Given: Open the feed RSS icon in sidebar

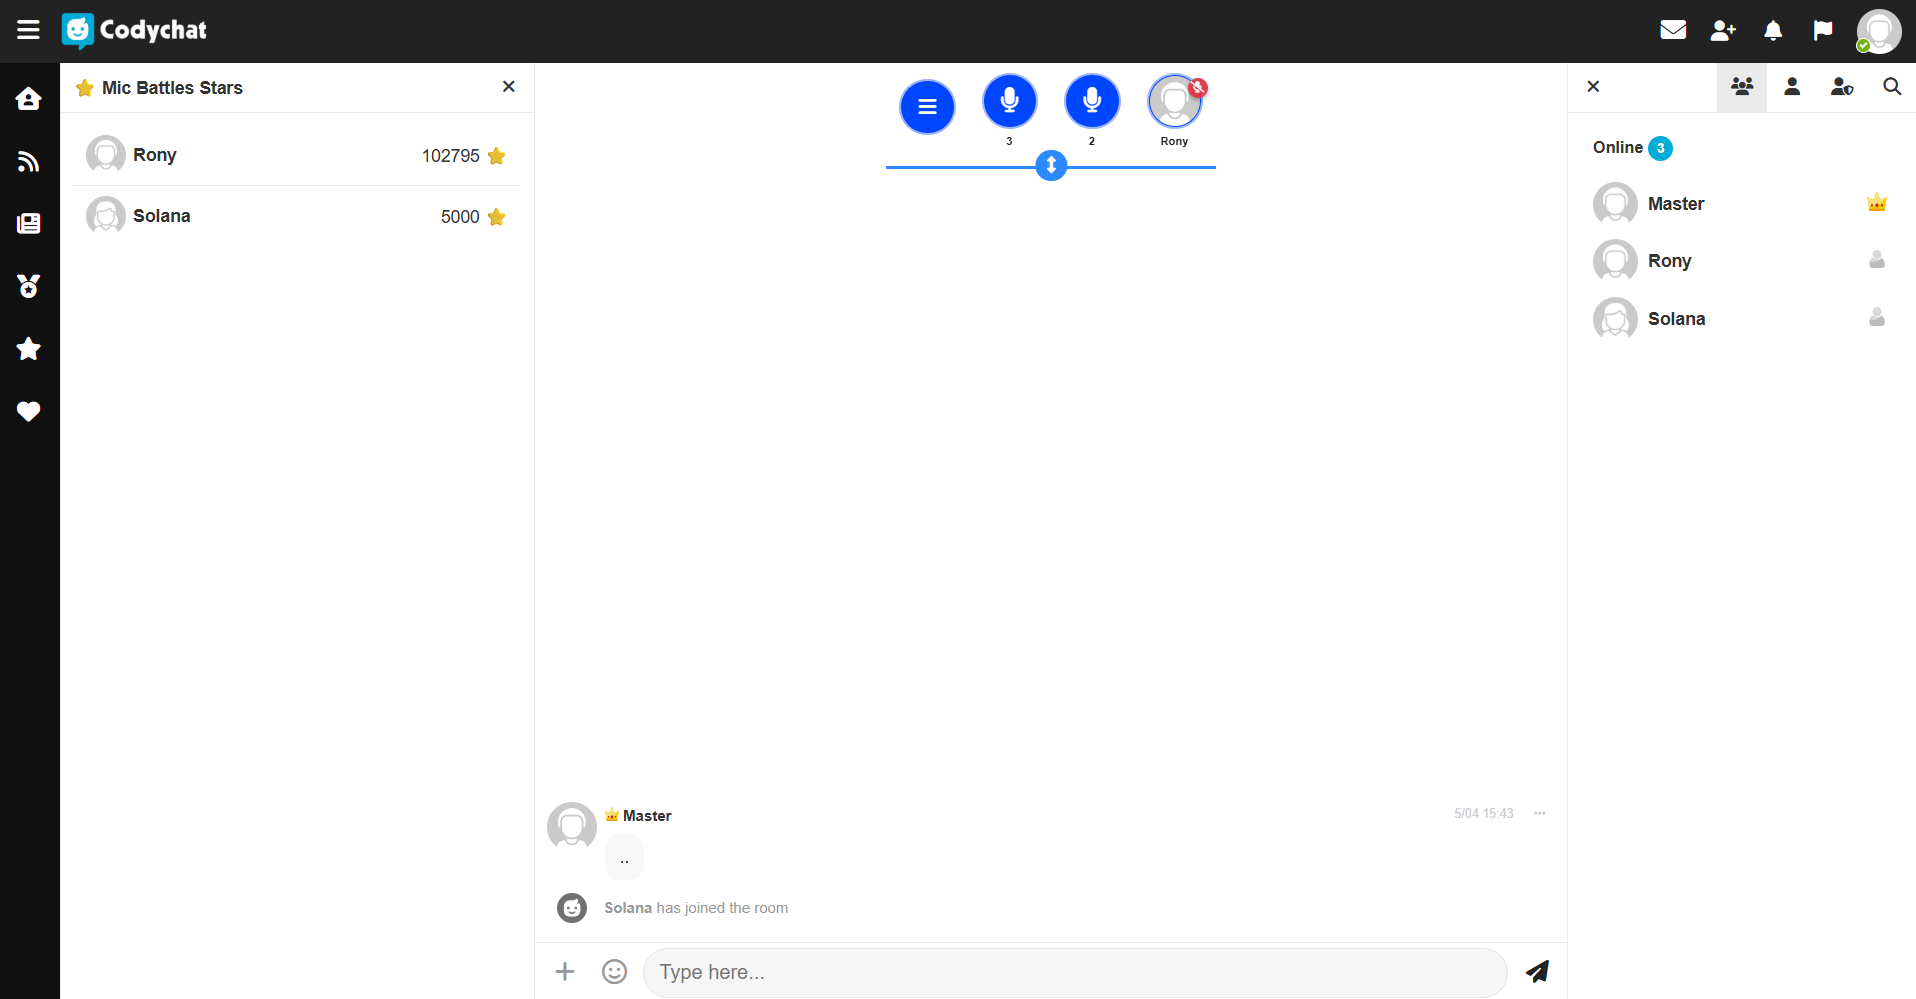Looking at the screenshot, I should coord(29,161).
